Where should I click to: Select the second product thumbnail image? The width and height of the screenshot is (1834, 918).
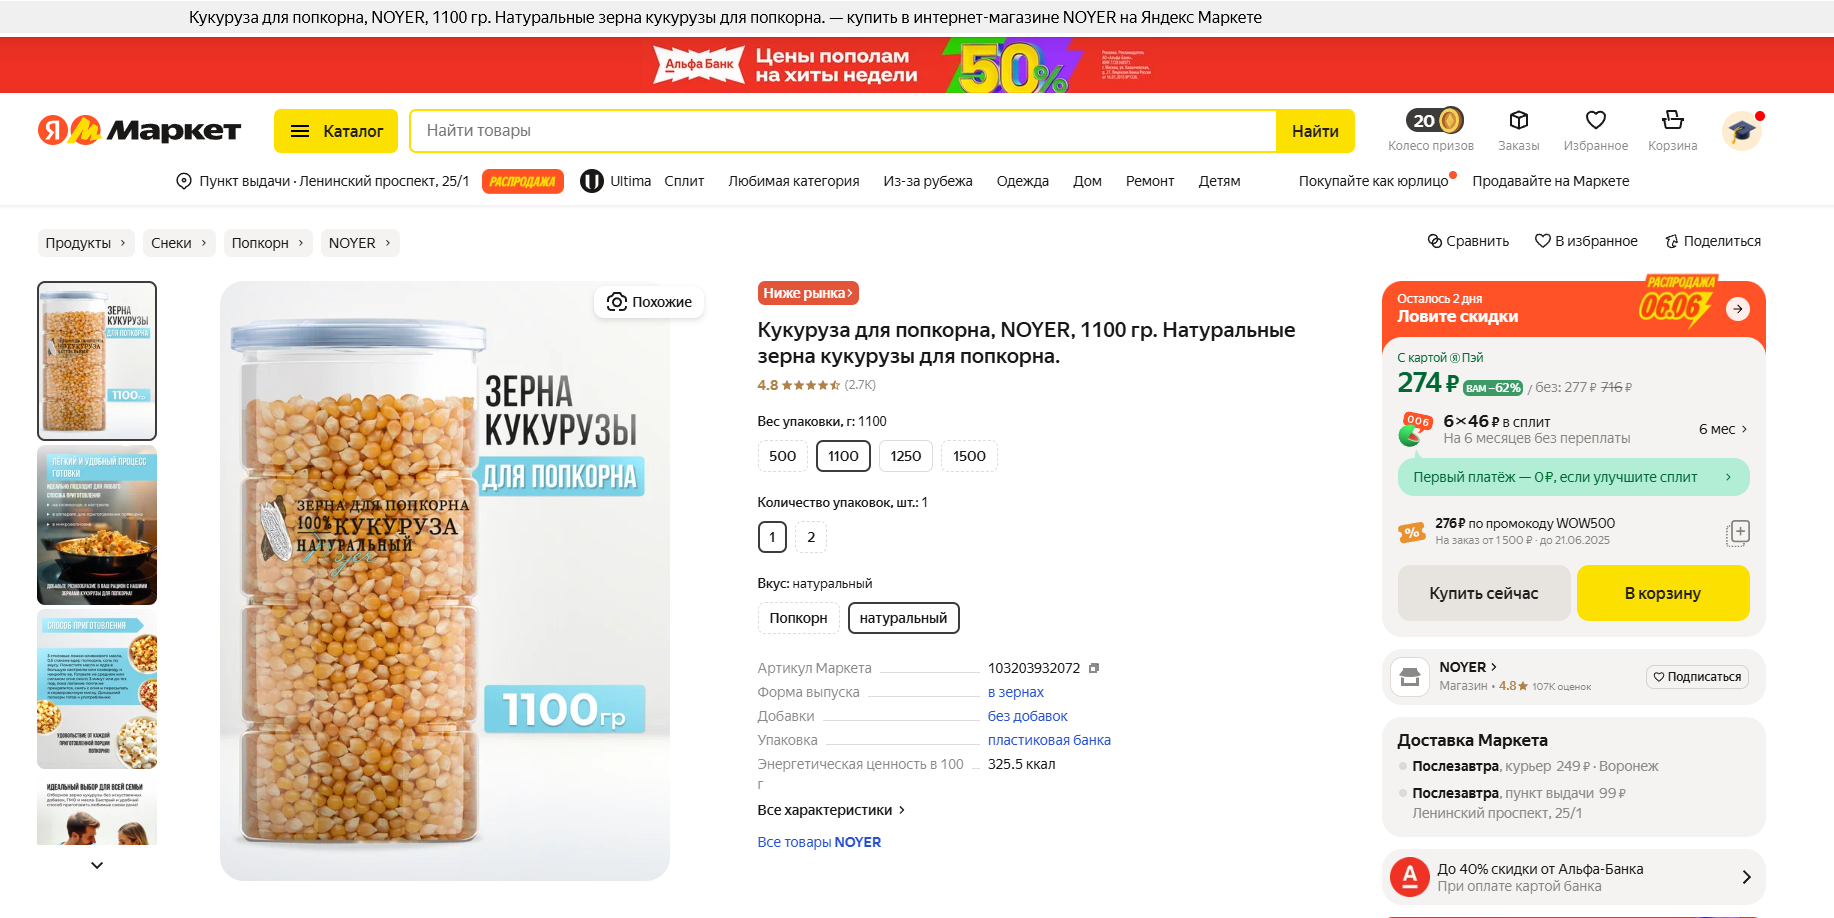pos(97,525)
